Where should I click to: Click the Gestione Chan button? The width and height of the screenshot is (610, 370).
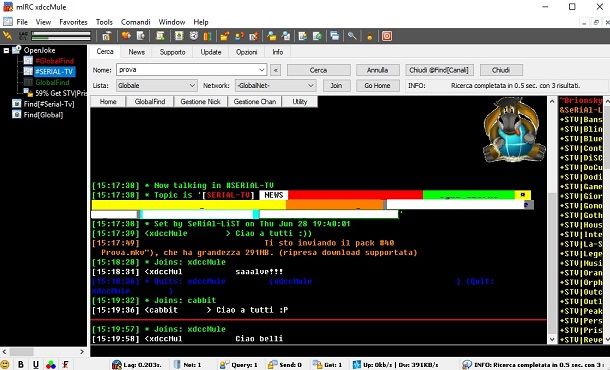coord(255,102)
